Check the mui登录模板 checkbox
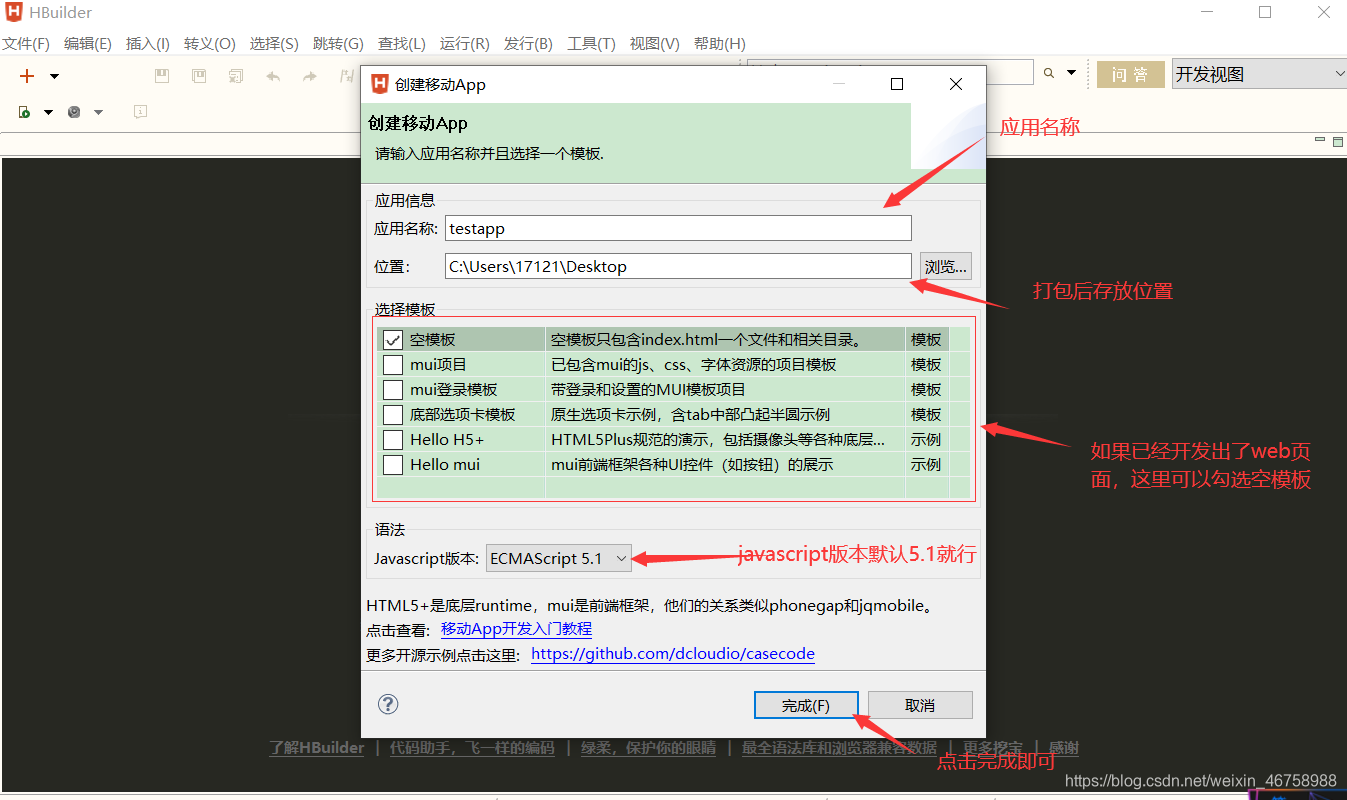This screenshot has height=800, width=1347. 393,390
